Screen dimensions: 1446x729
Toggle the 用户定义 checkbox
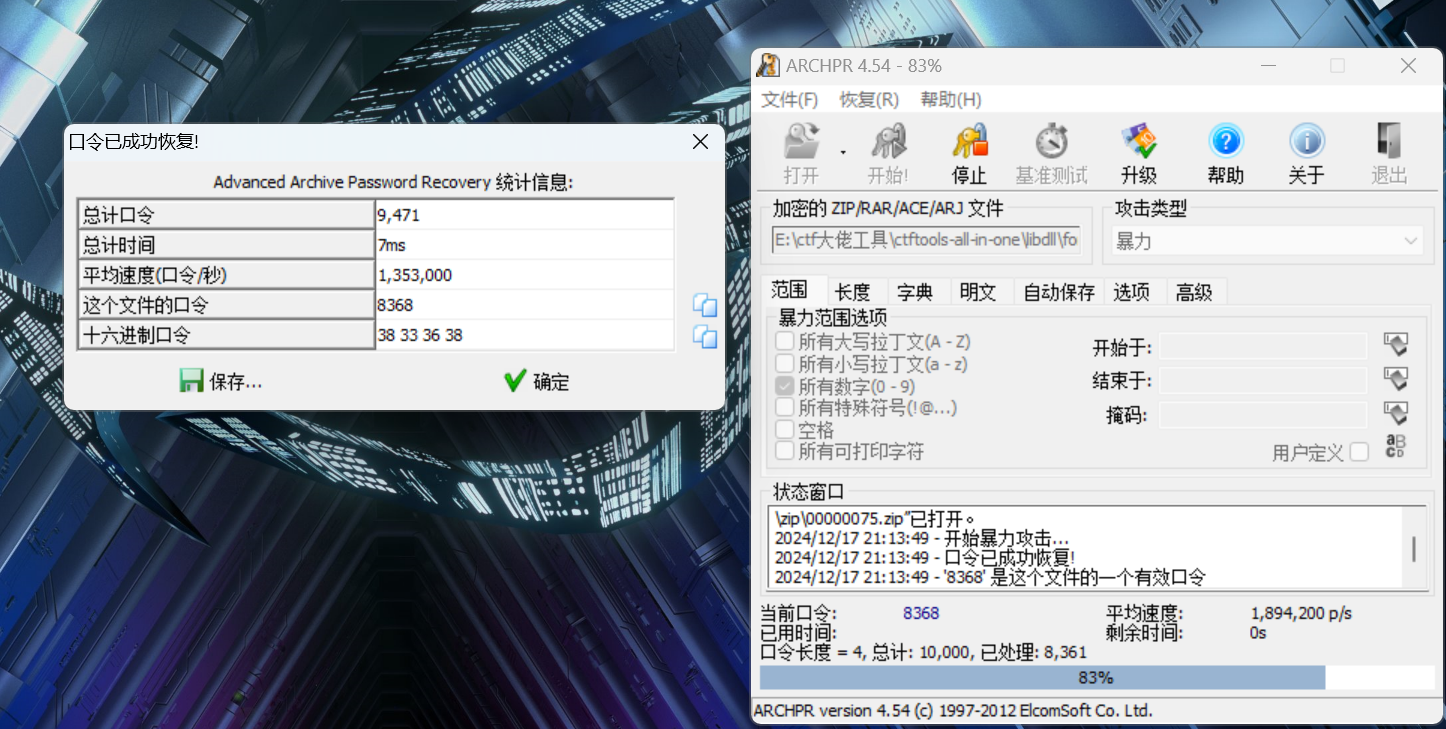click(x=1359, y=452)
